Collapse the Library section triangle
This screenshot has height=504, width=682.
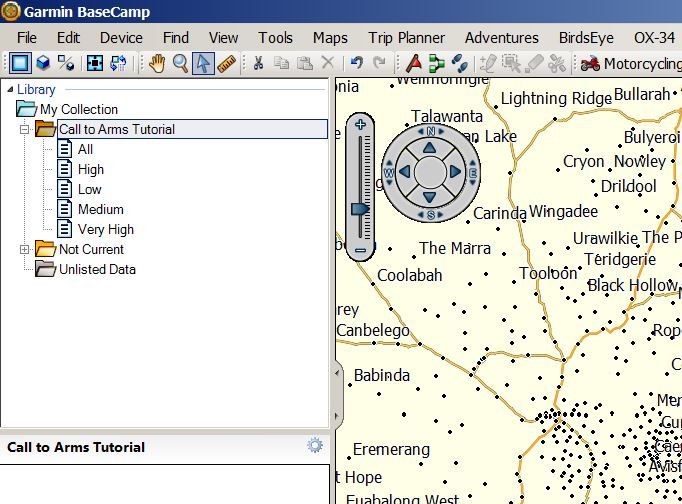coord(10,90)
